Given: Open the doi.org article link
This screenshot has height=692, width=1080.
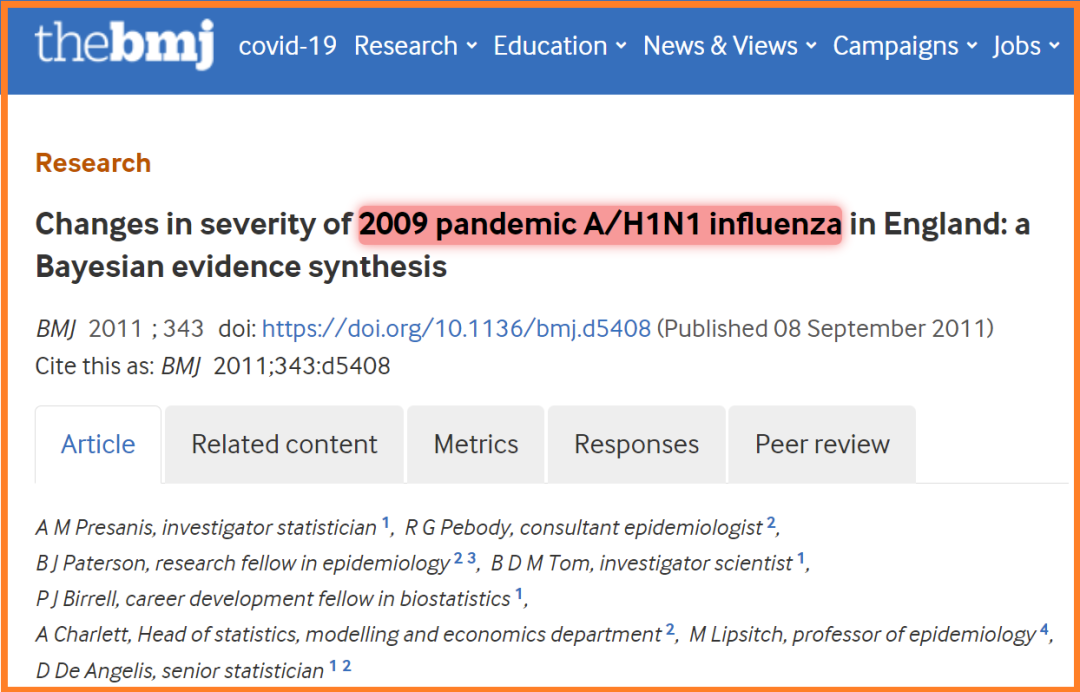Looking at the screenshot, I should (456, 328).
